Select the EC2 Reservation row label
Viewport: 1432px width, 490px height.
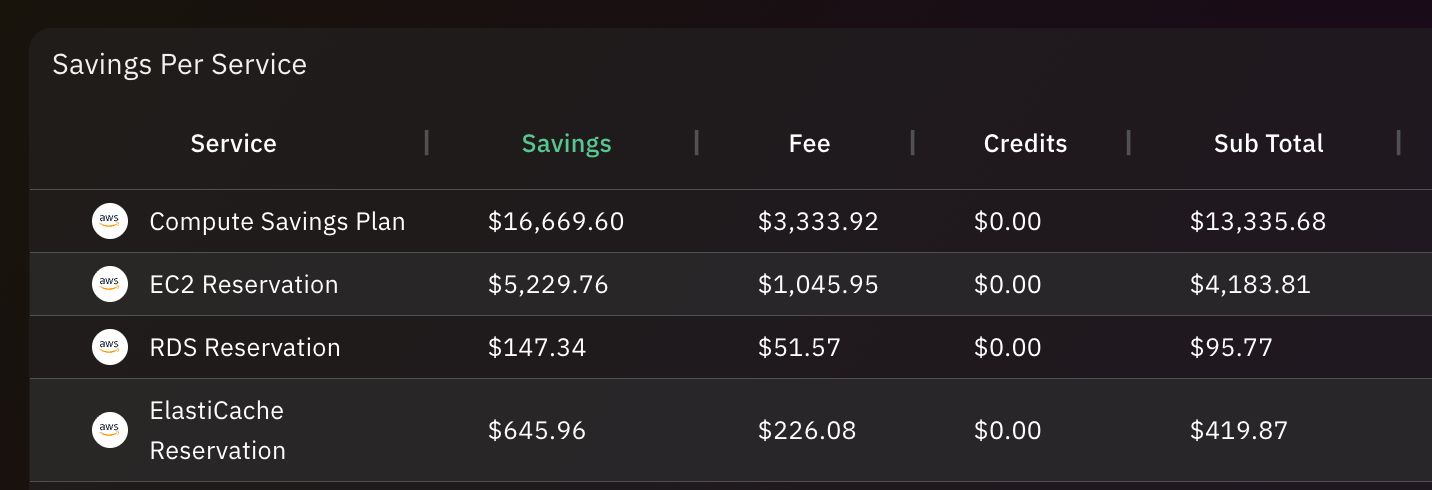[244, 284]
